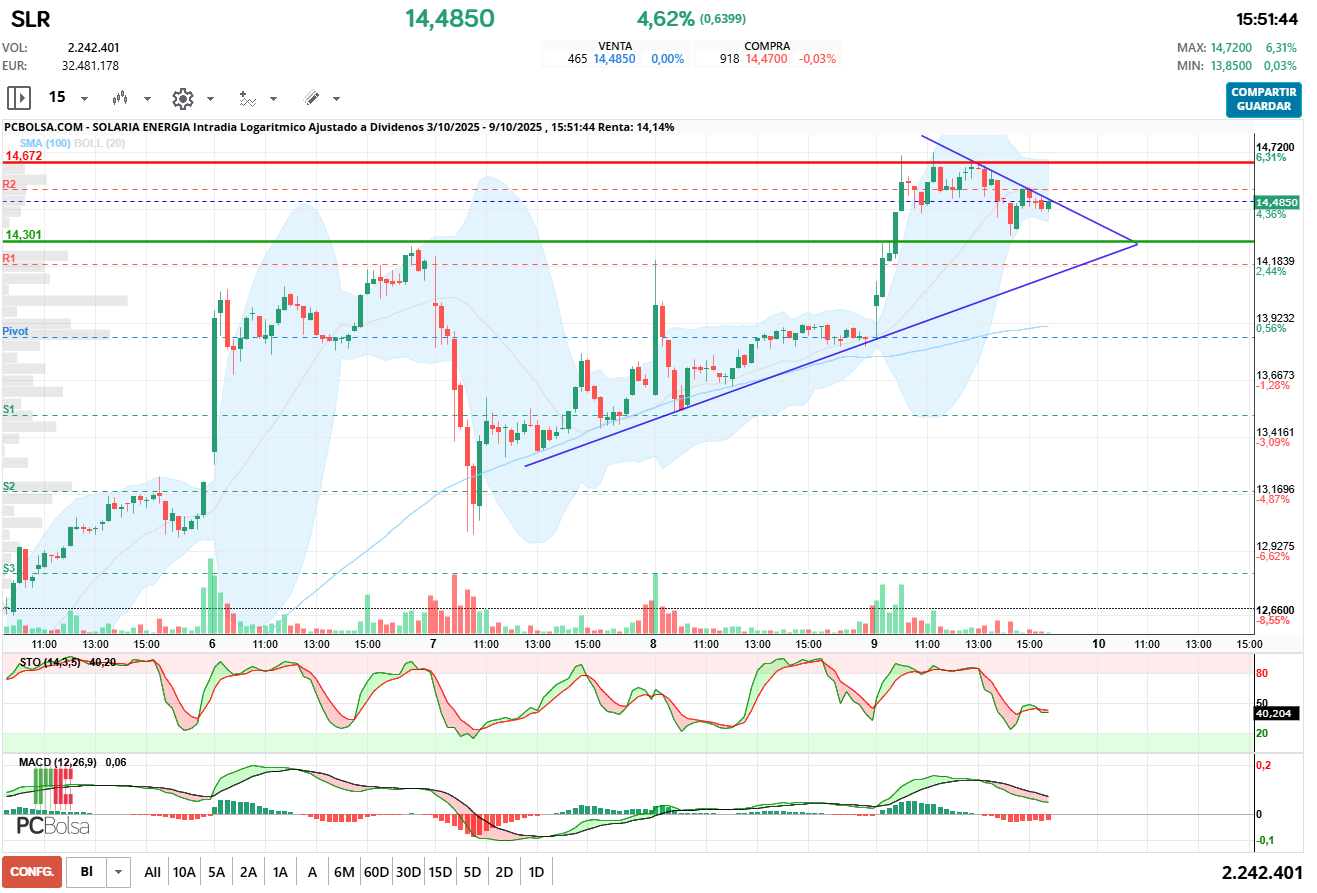Select the pencil drawing tool icon
This screenshot has width=1317, height=893.
(311, 98)
